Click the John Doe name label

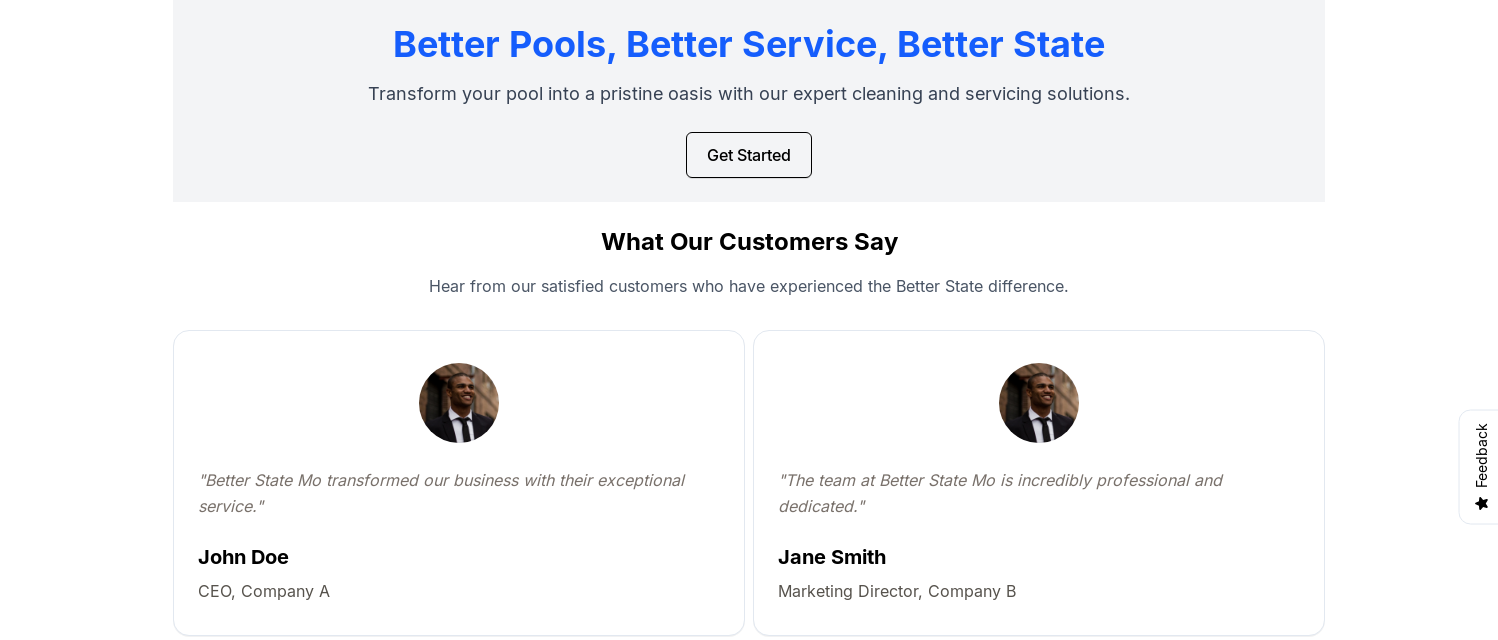pos(243,557)
